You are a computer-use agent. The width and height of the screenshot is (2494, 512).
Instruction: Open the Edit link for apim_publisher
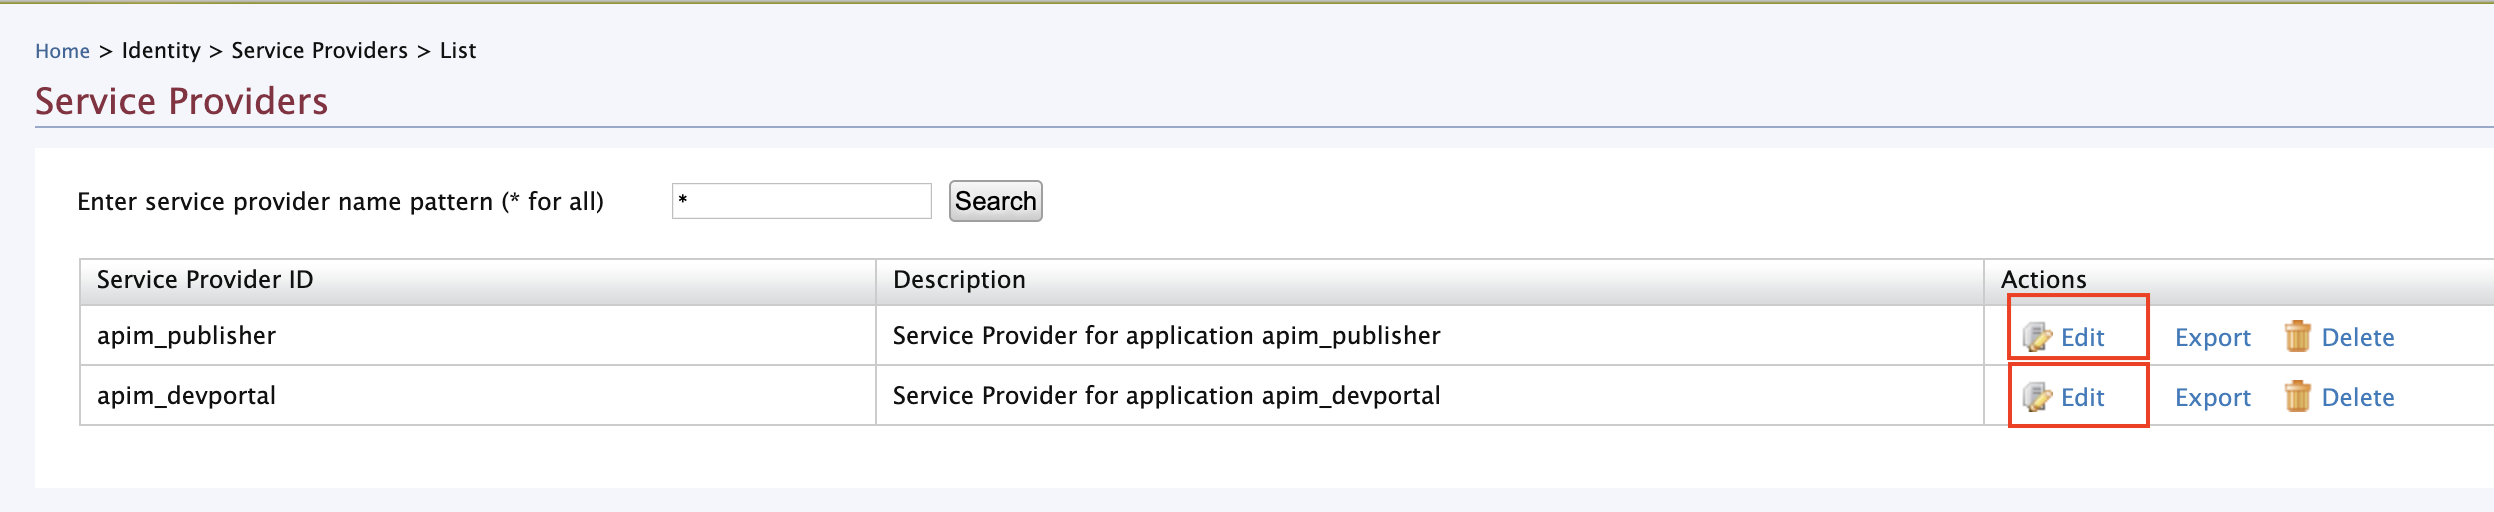pos(2082,338)
